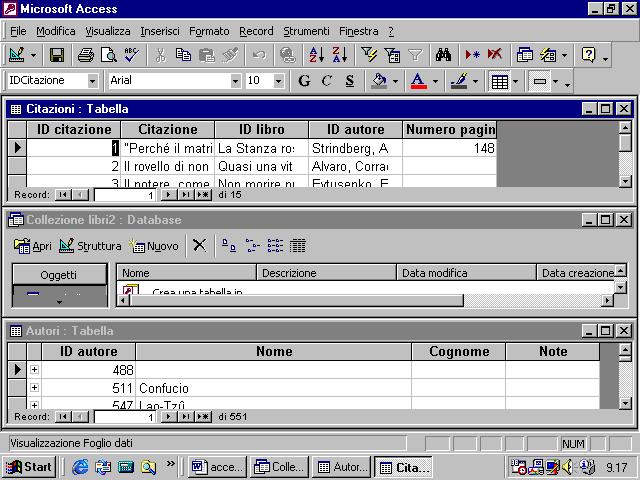Screen dimensions: 640x480
Task: Click the View design icon in toolbar
Action: tap(17, 55)
